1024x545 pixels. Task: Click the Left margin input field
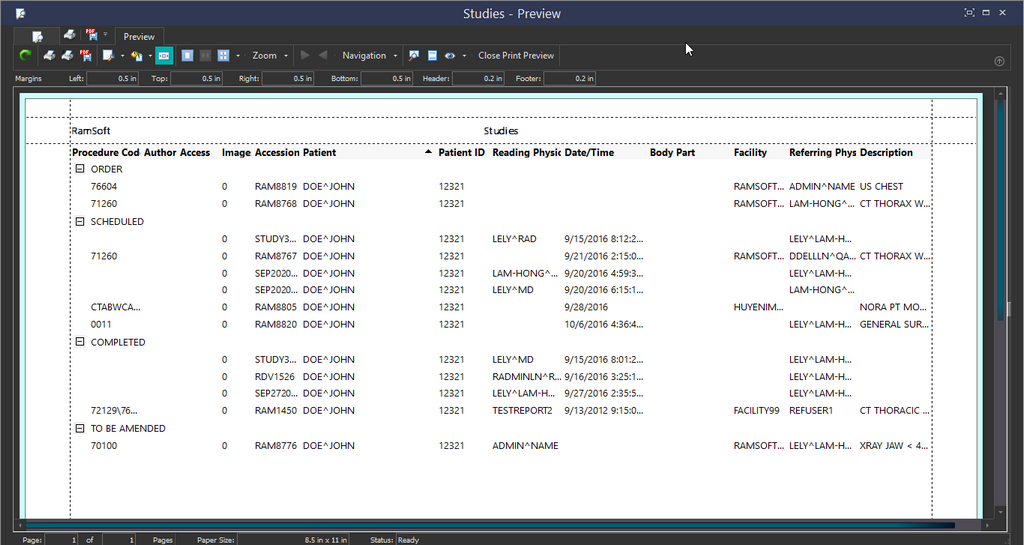113,78
